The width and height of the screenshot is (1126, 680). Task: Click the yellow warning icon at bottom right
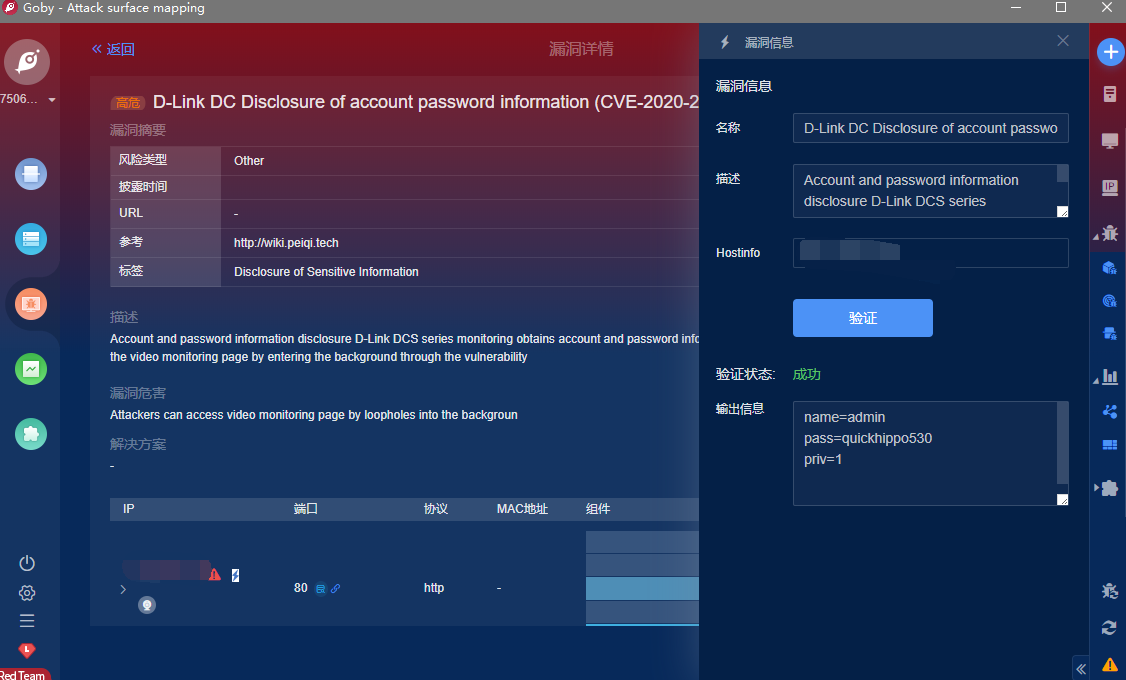click(x=1109, y=664)
